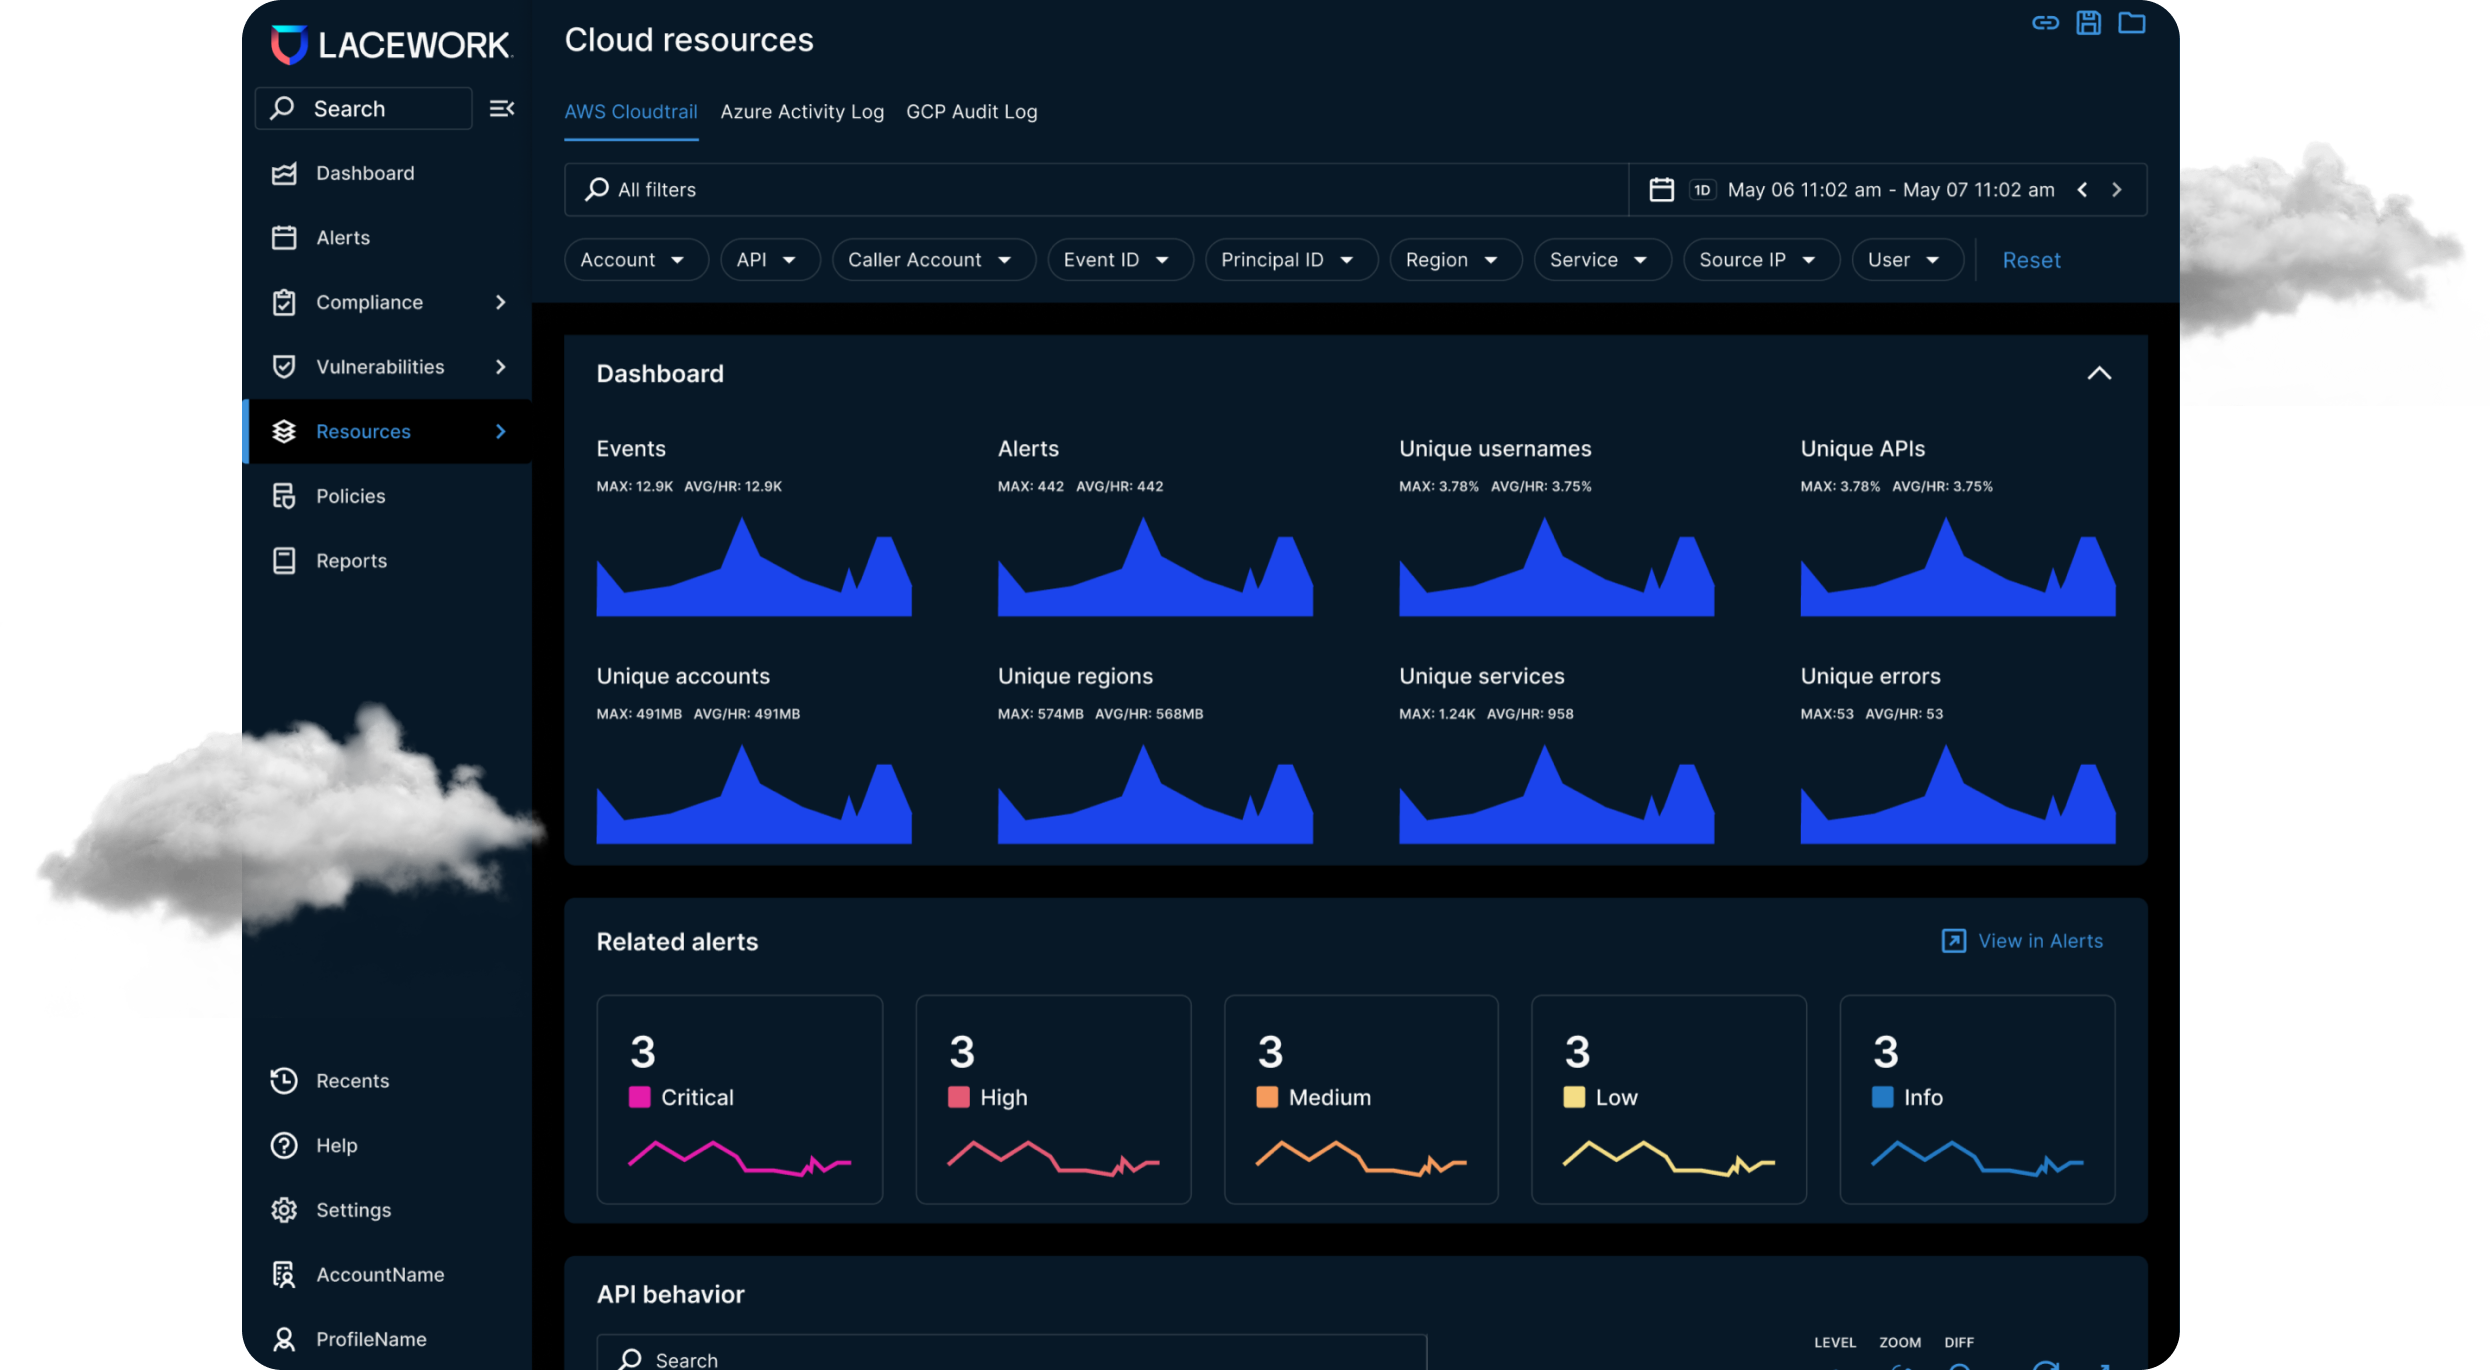Open the Dashboard sidebar item
Image resolution: width=2490 pixels, height=1370 pixels.
(365, 173)
